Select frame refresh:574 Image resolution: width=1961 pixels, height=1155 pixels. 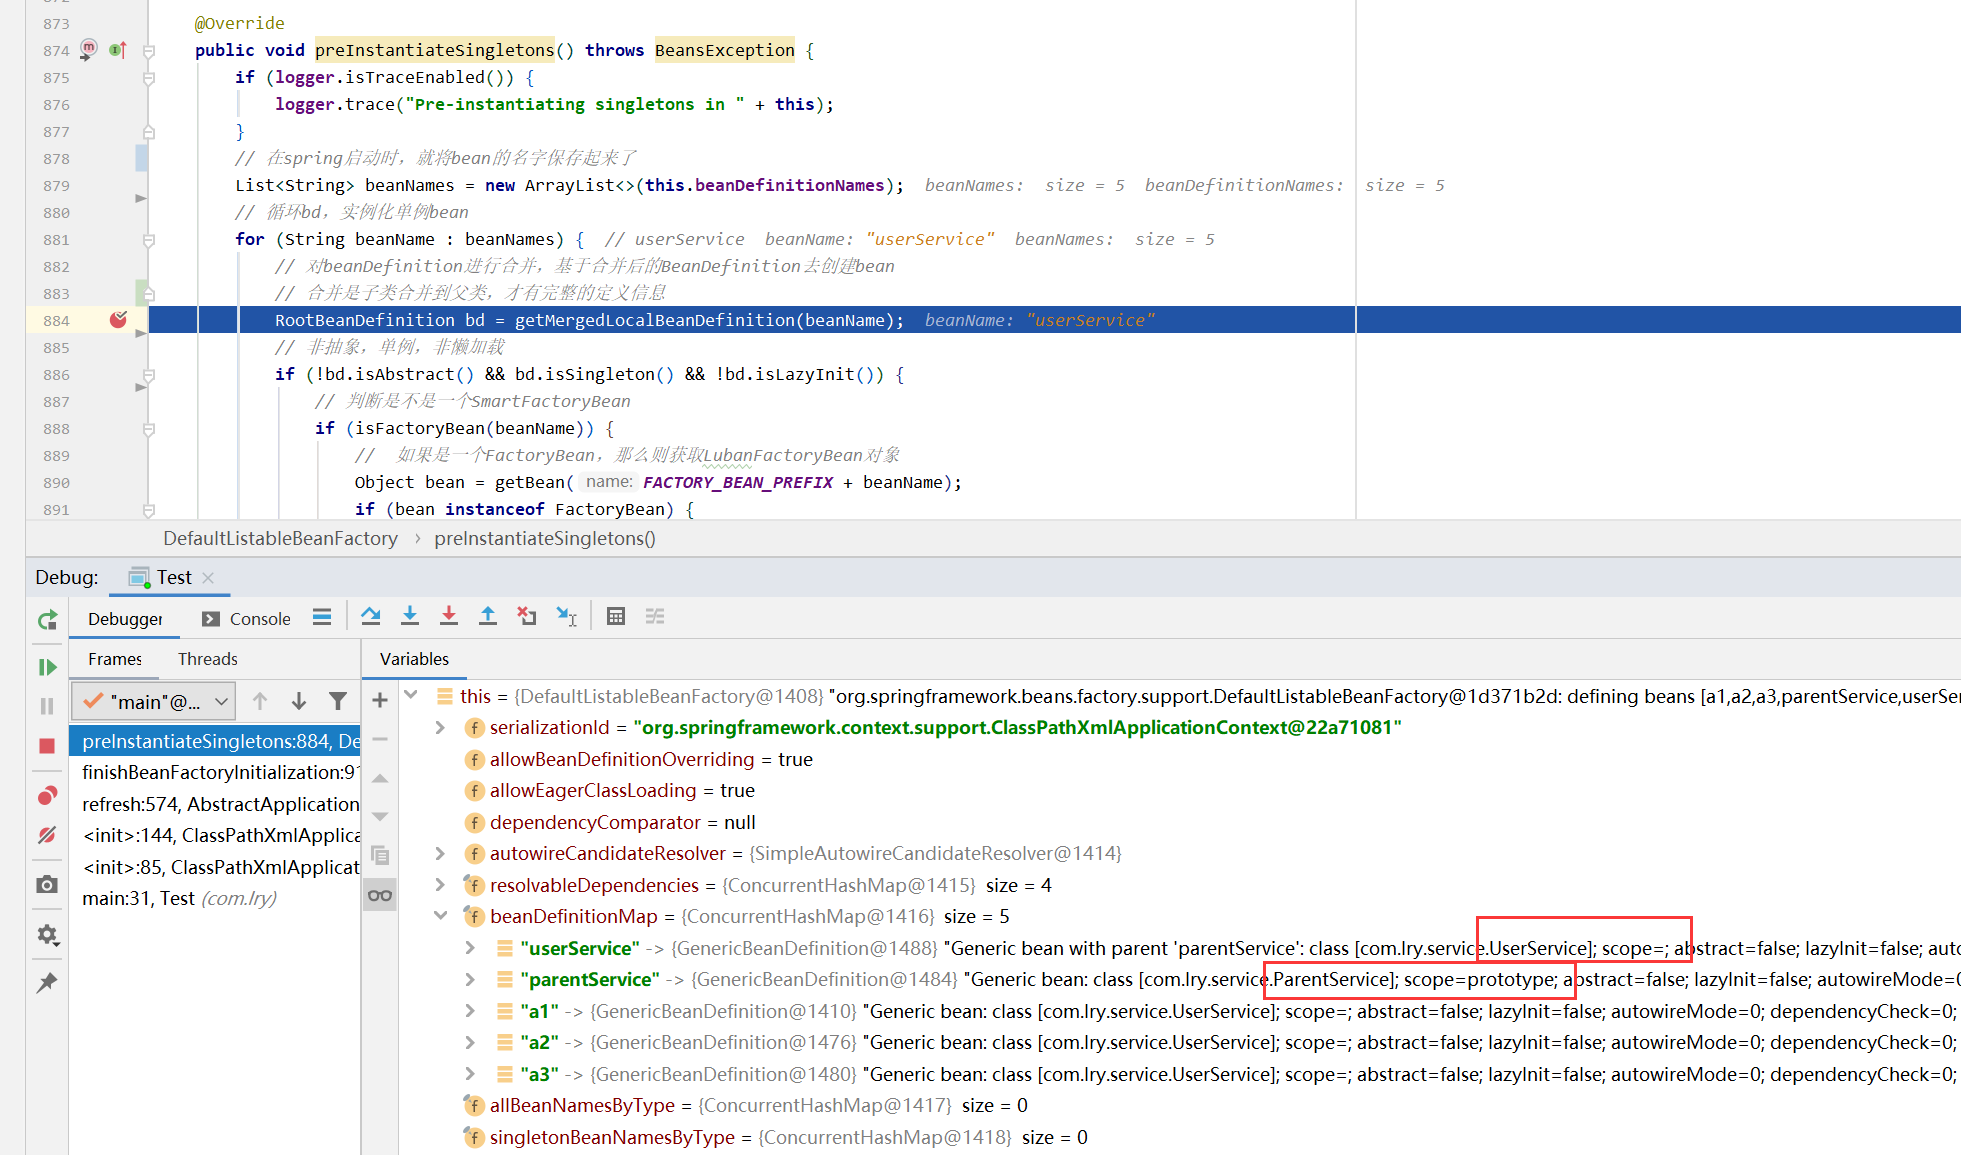(x=215, y=804)
